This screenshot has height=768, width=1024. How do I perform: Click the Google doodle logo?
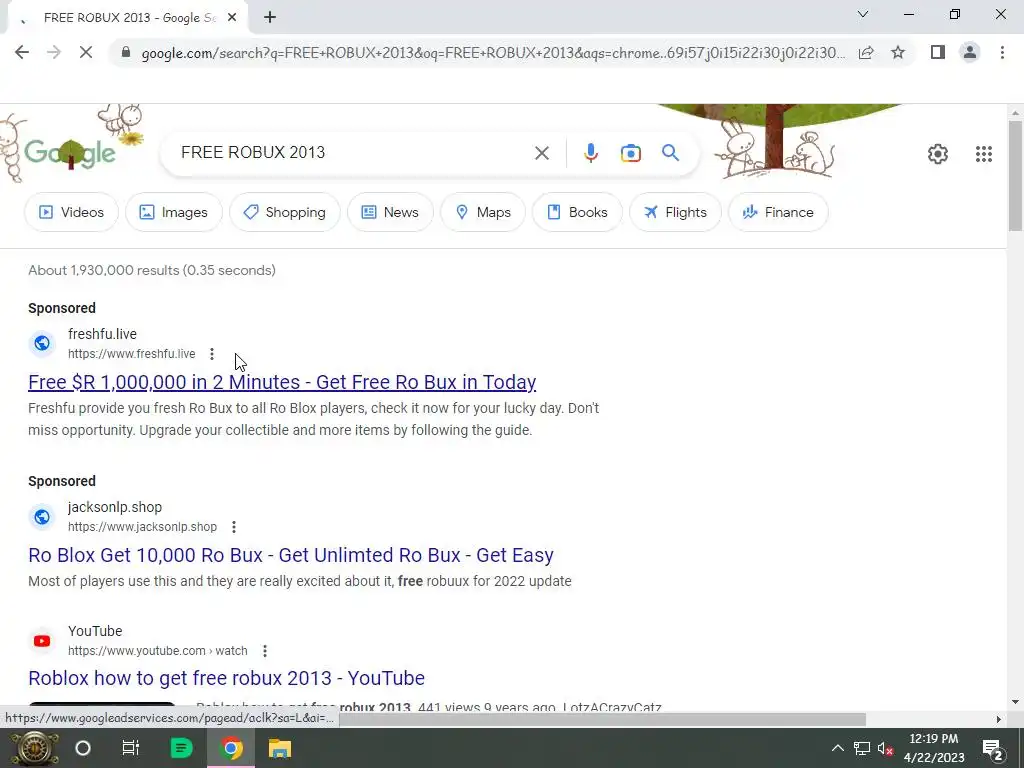[70, 153]
